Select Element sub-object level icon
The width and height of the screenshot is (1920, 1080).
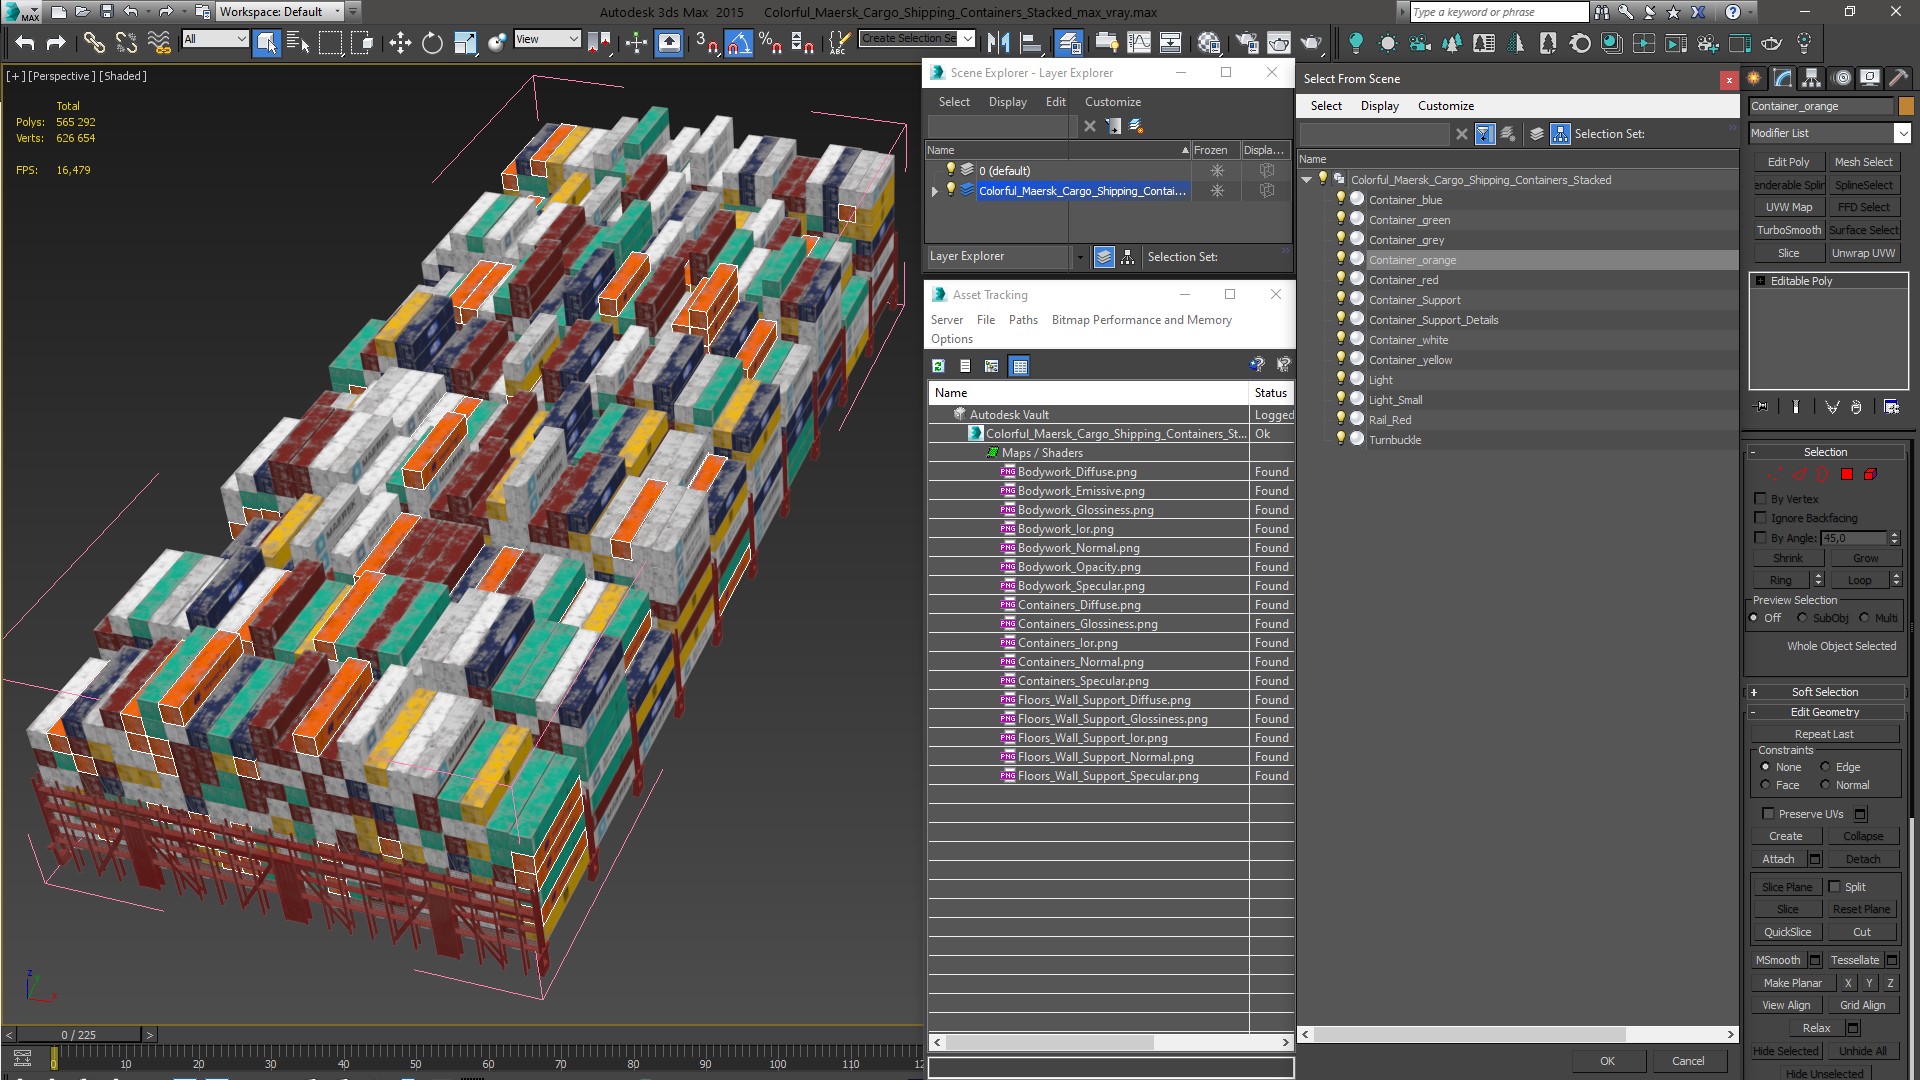1870,474
